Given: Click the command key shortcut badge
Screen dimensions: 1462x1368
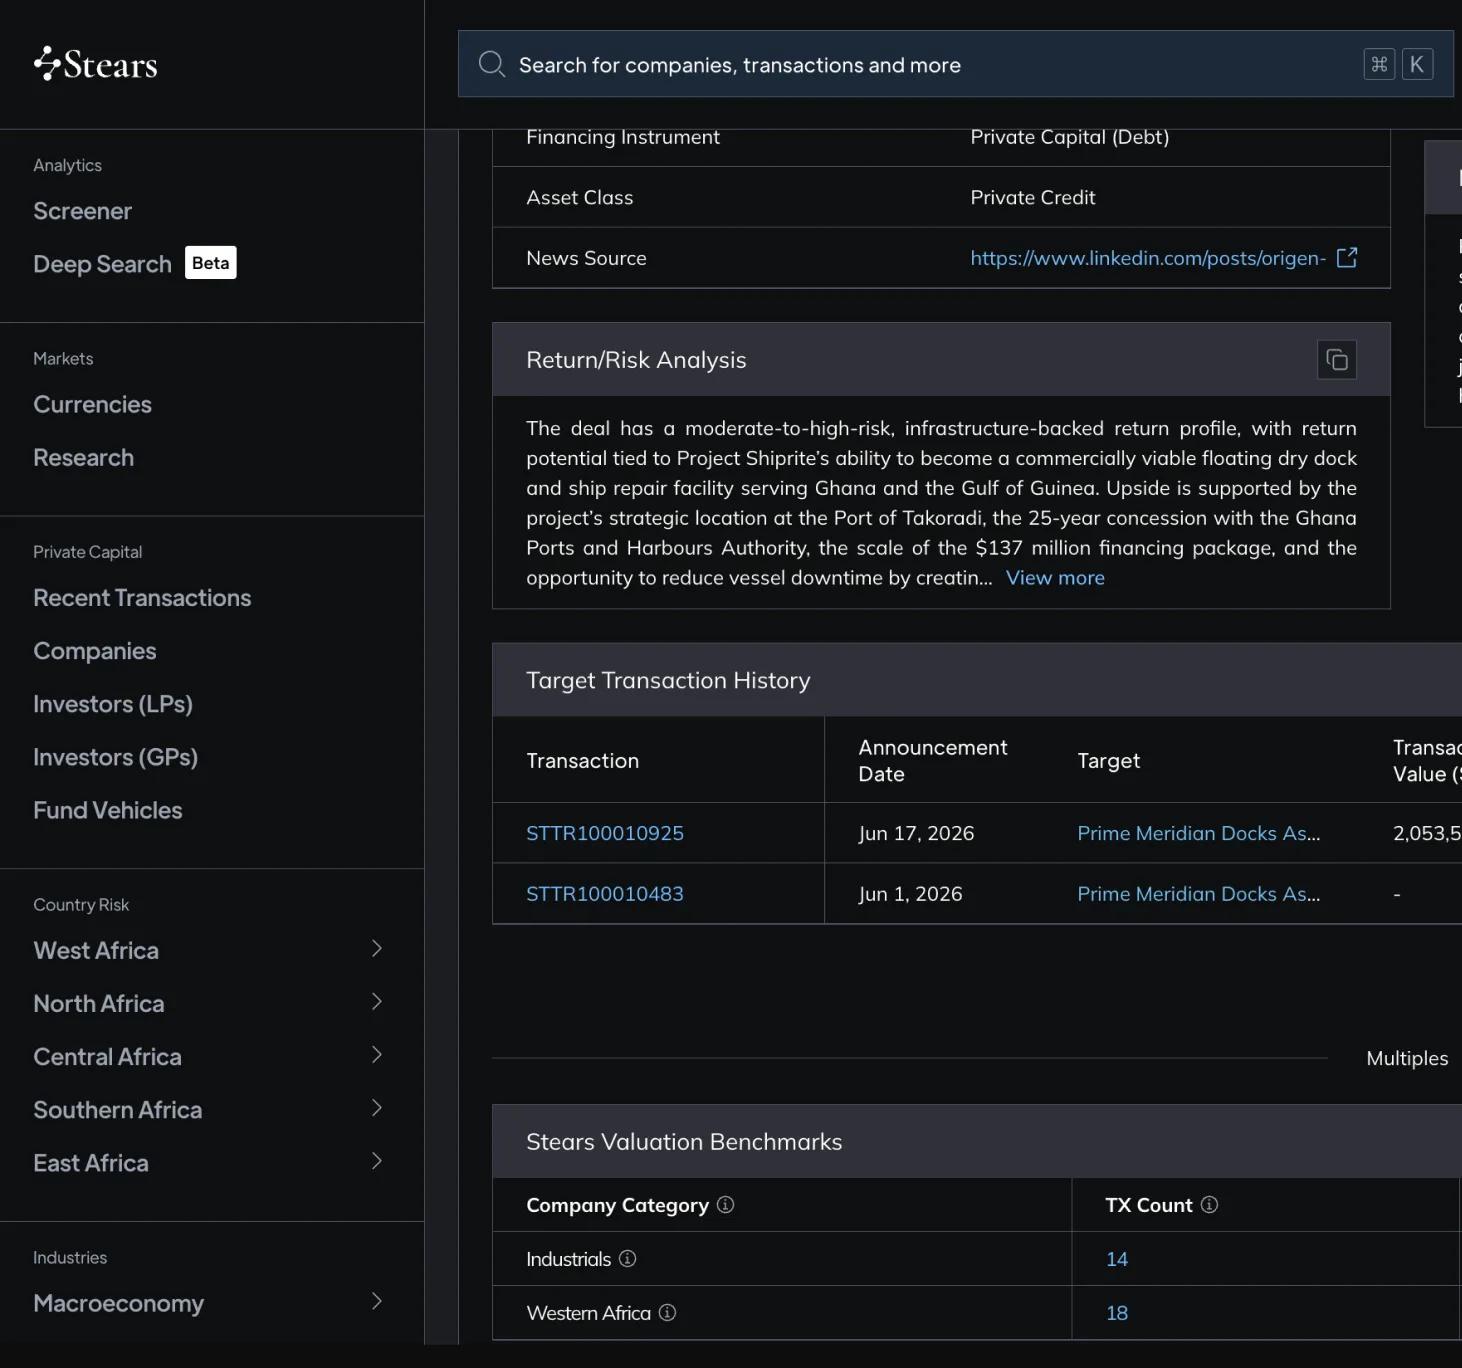Looking at the screenshot, I should (1379, 64).
